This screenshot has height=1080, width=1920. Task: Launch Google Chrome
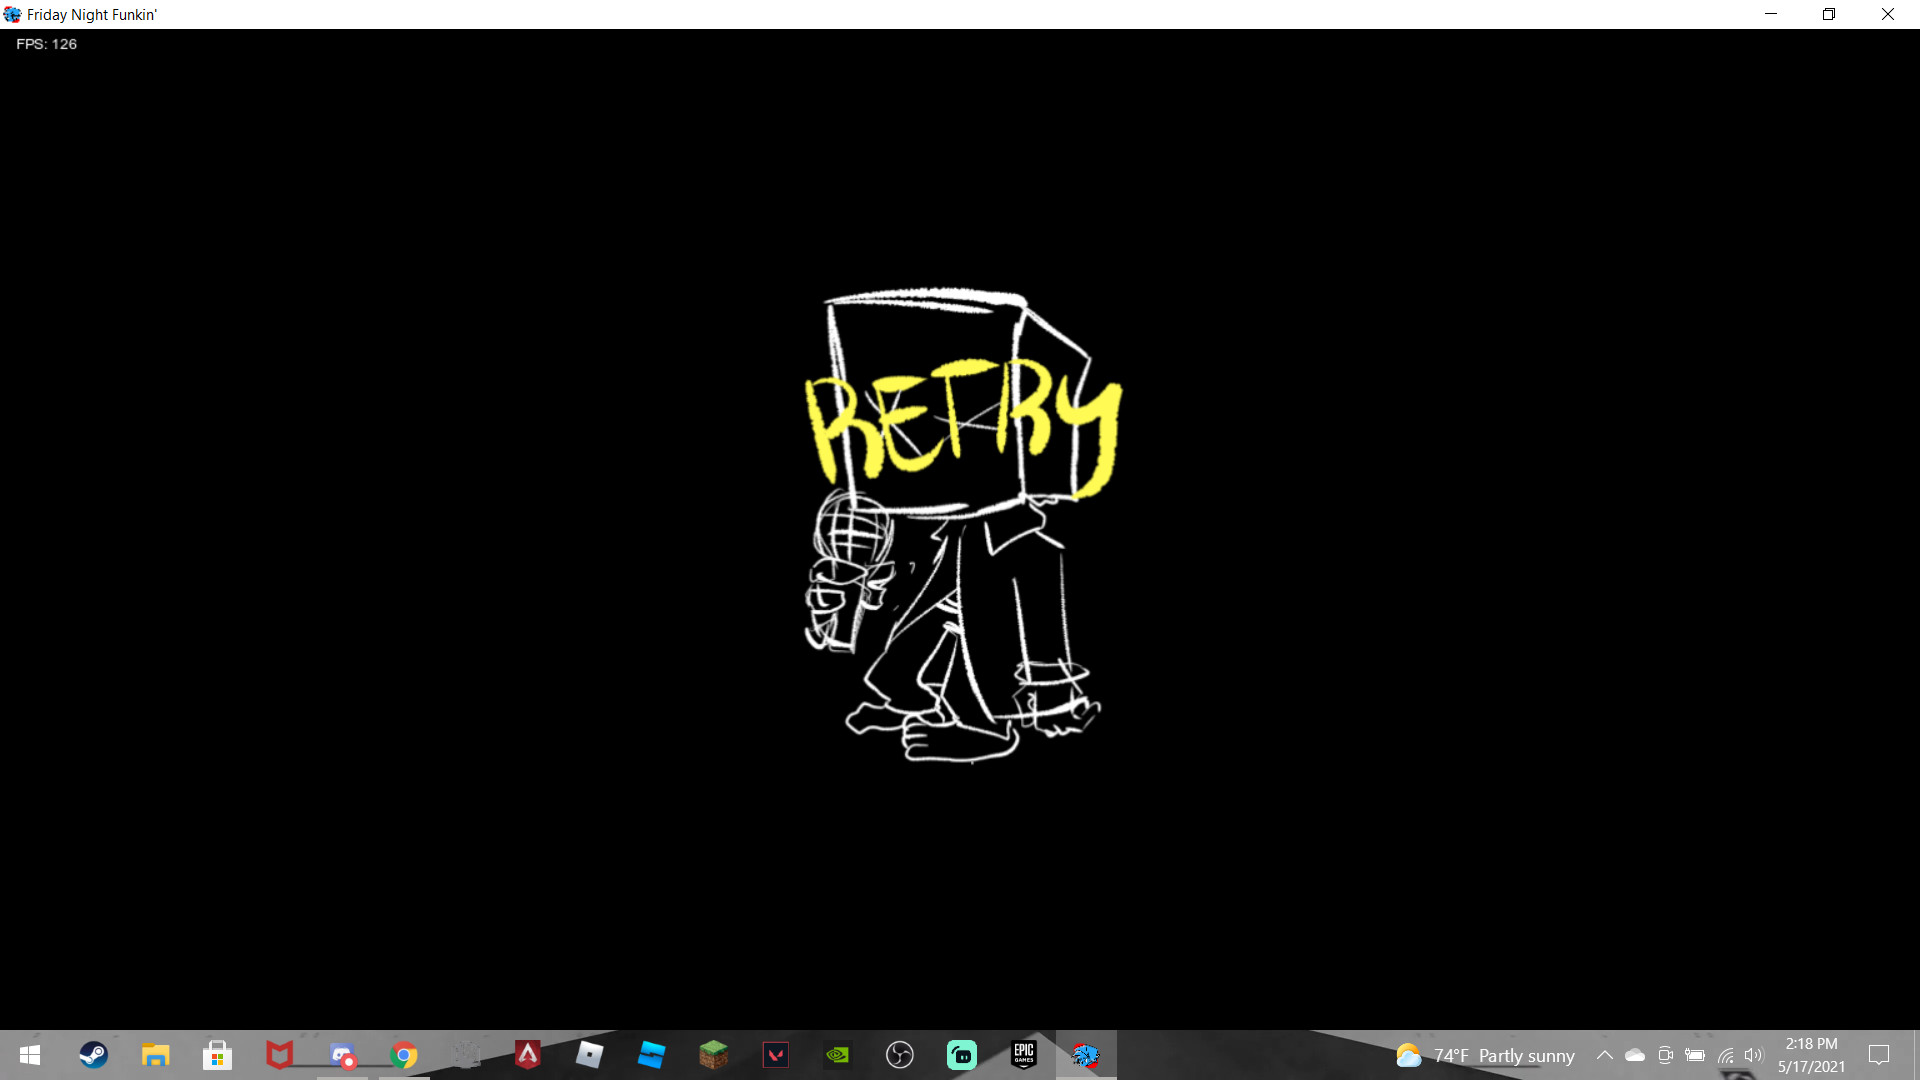404,1055
